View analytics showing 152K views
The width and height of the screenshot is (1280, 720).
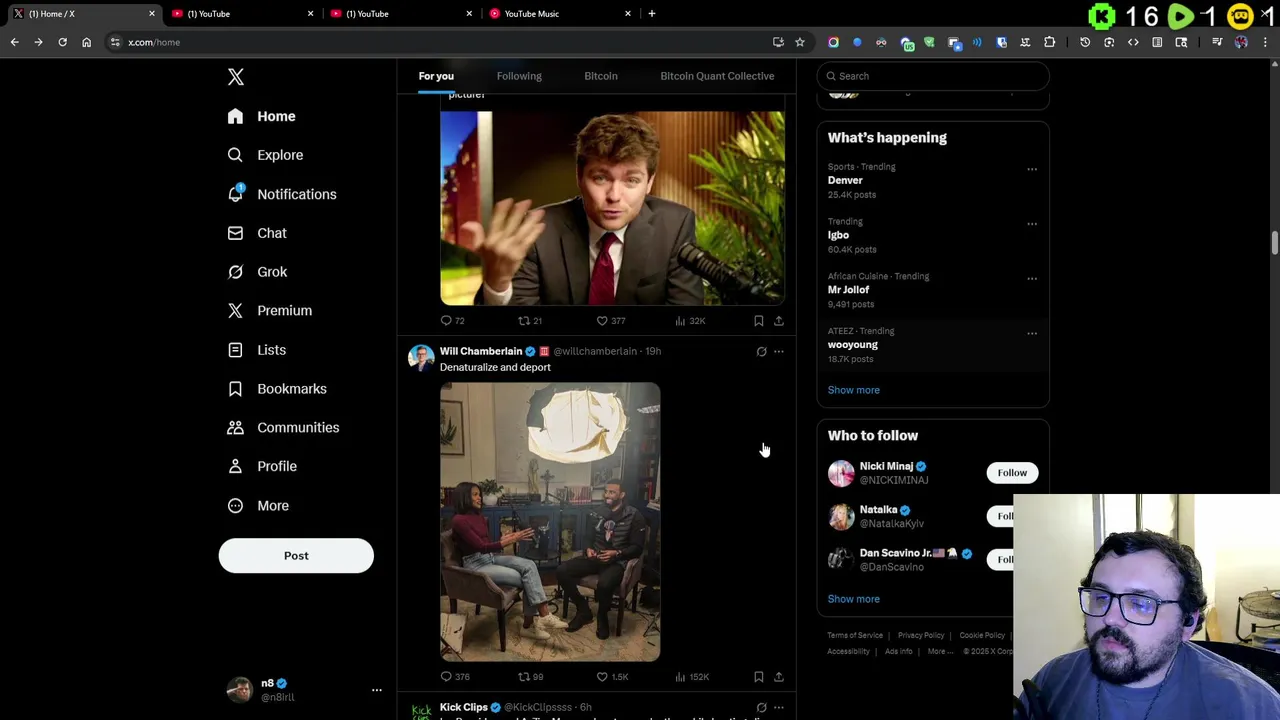tap(680, 677)
